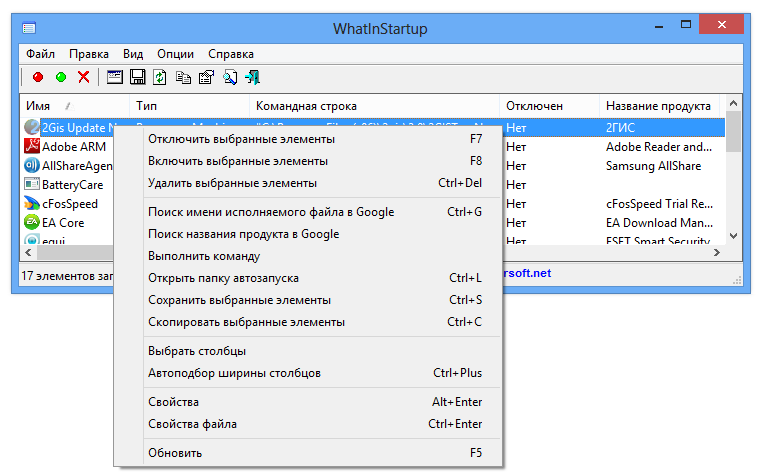Select the BatteryCare row name

point(72,185)
